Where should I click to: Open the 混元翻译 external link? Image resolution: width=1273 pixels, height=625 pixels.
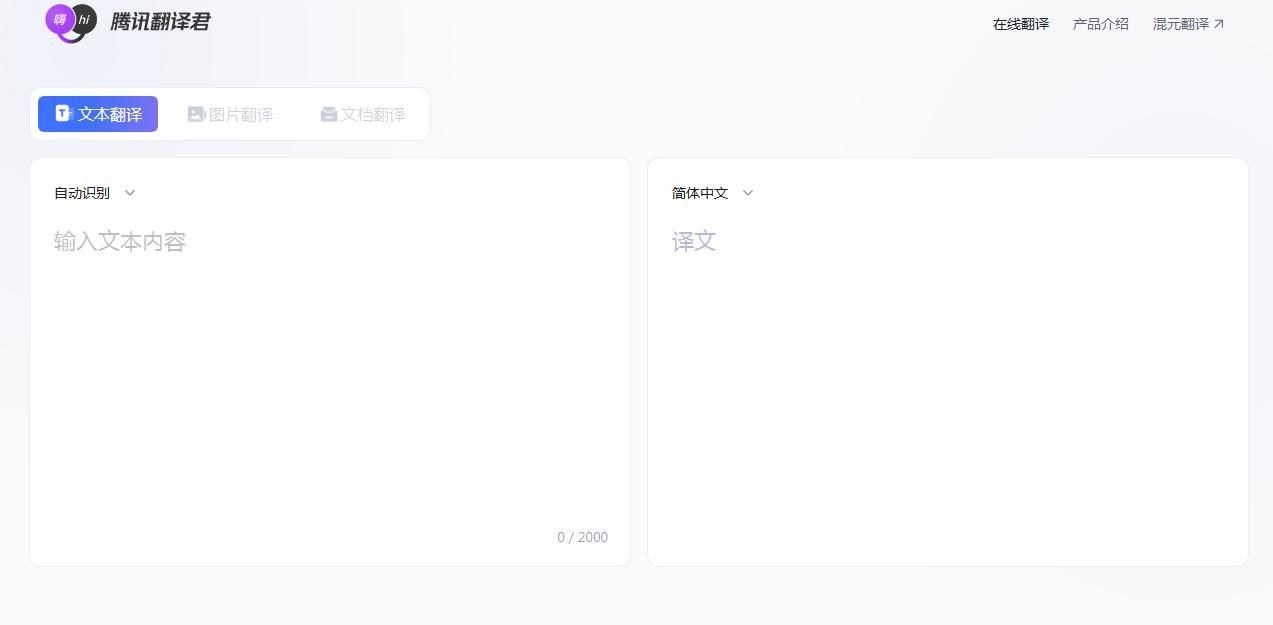point(1188,24)
